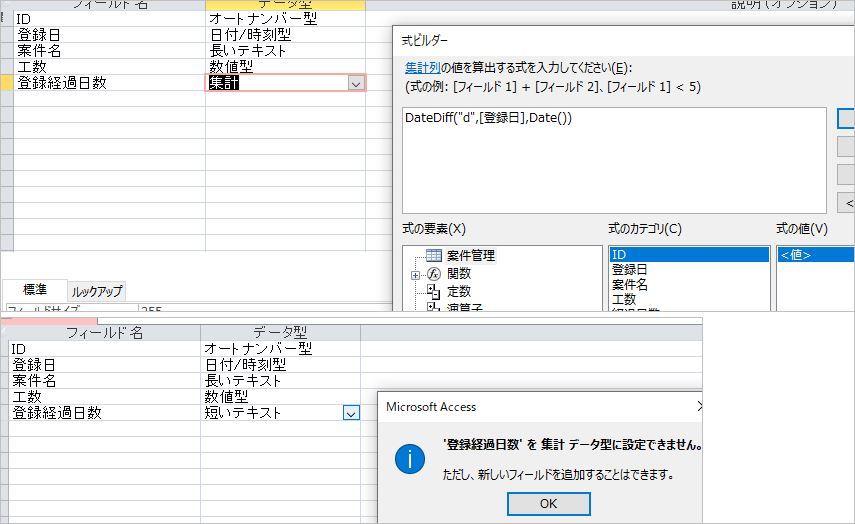Click 日付/時刻型 data type in upper table

click(x=285, y=35)
